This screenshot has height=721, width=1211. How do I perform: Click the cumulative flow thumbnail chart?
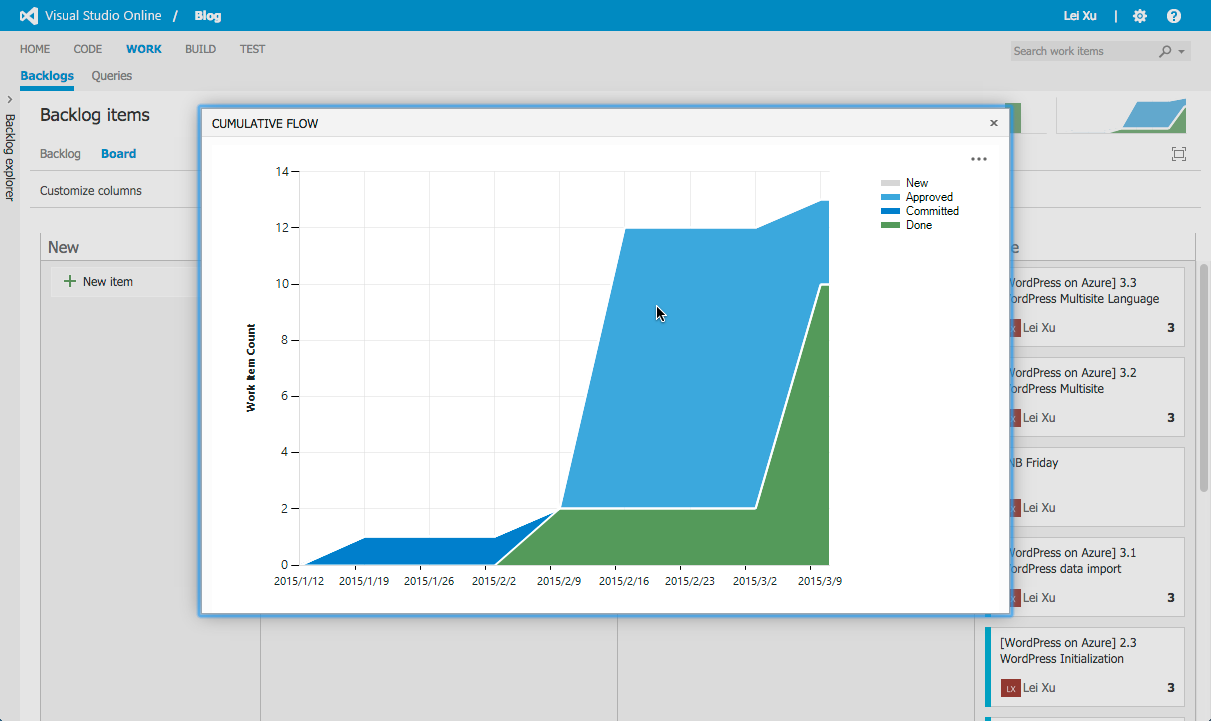tap(1122, 115)
